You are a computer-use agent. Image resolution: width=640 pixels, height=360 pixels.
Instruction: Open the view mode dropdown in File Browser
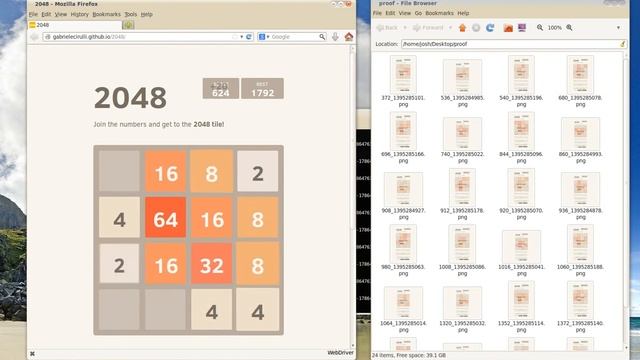(618, 28)
